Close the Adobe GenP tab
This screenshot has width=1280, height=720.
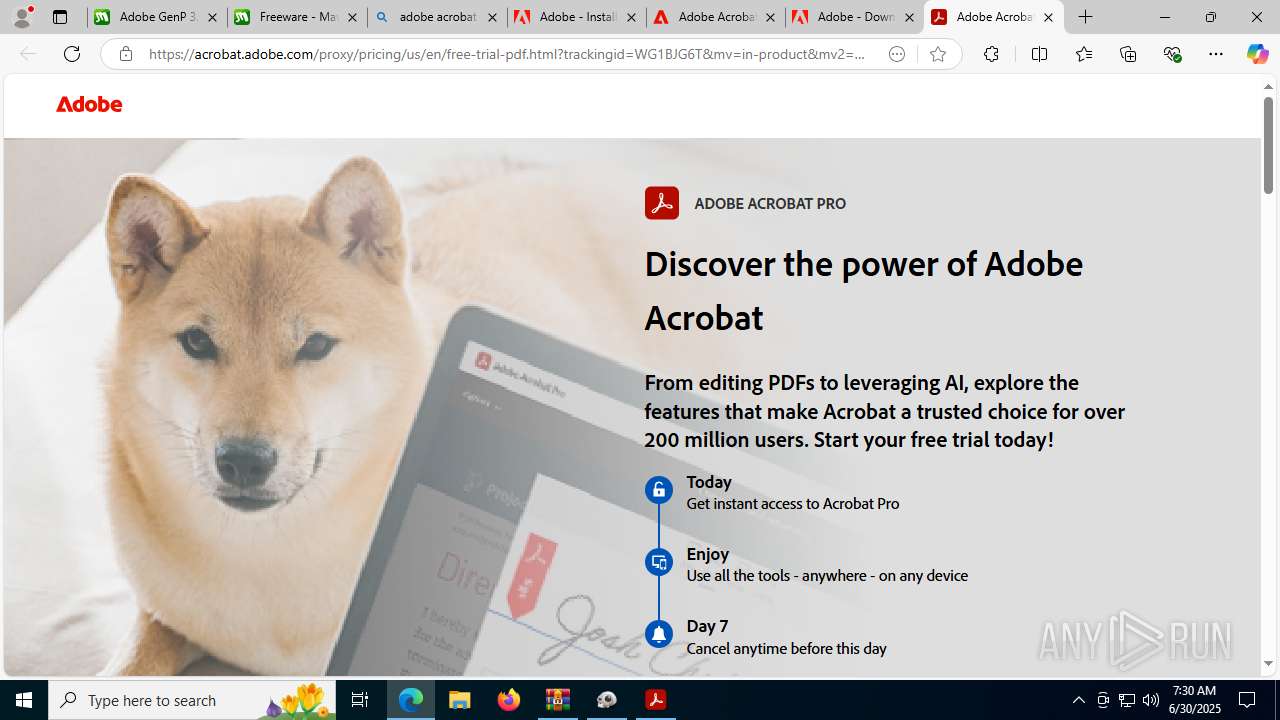pos(213,17)
